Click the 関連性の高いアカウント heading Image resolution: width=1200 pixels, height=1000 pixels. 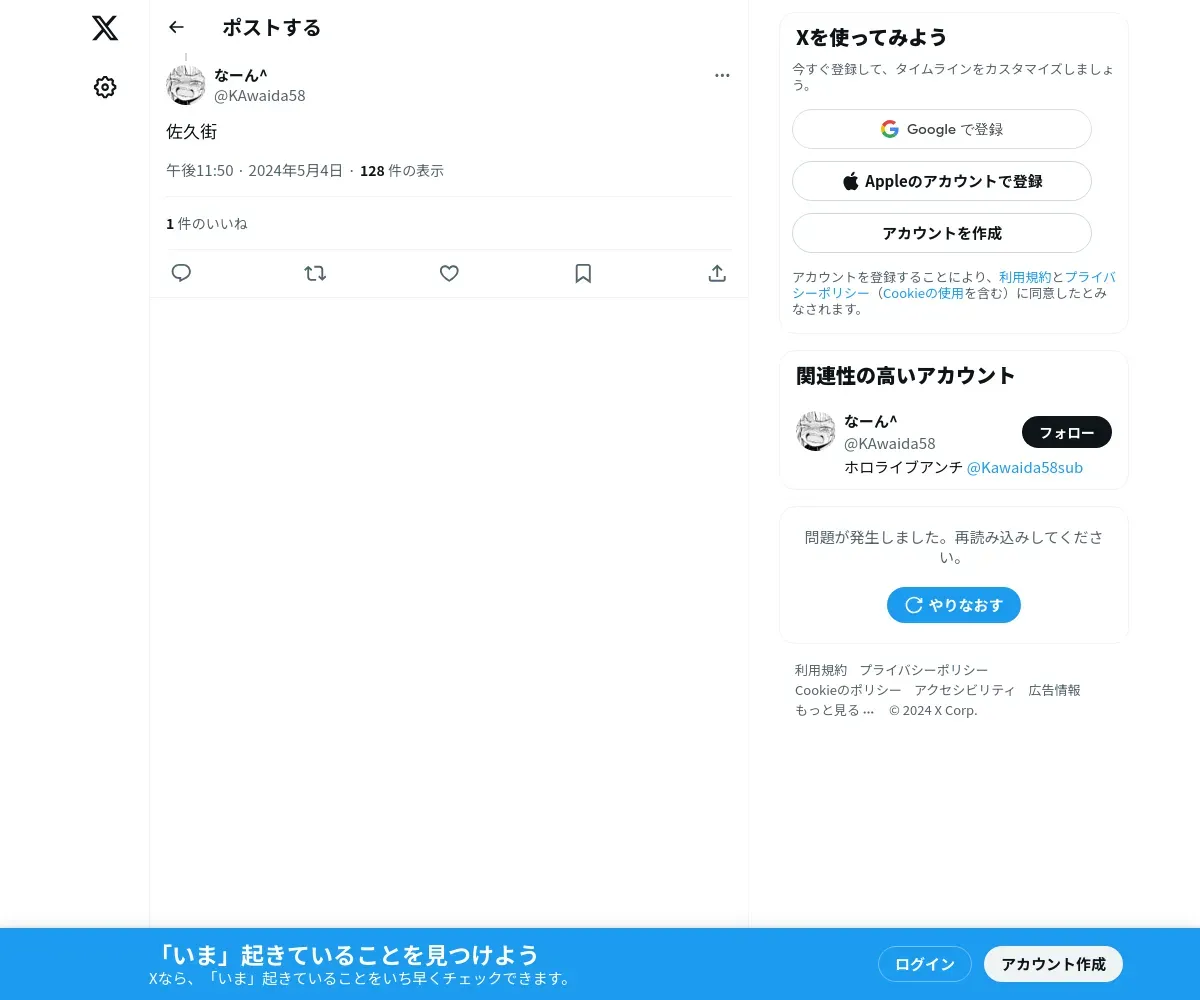(906, 376)
